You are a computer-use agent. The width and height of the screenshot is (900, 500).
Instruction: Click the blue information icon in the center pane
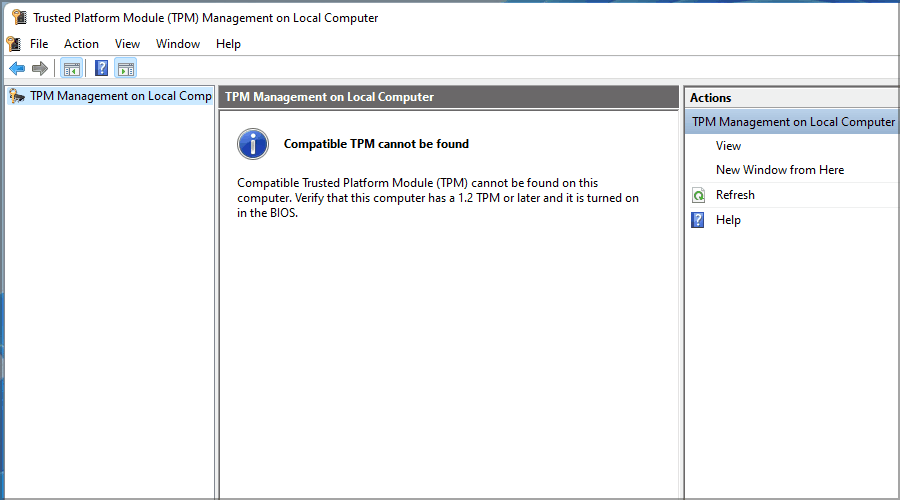coord(253,144)
